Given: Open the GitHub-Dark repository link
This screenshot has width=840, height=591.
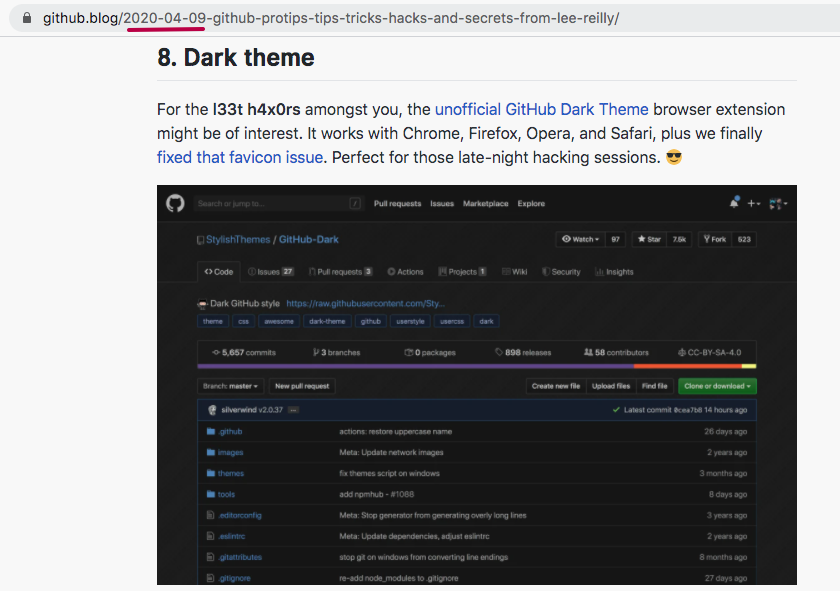Looking at the screenshot, I should click(309, 240).
